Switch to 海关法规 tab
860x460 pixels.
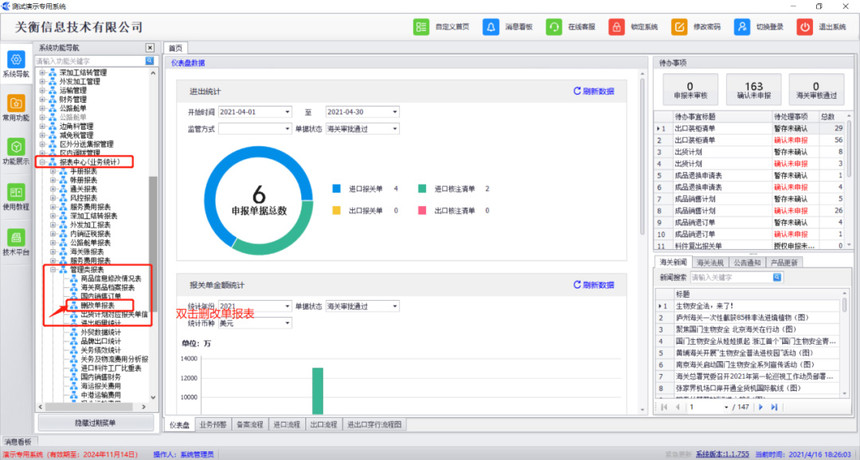click(x=710, y=263)
